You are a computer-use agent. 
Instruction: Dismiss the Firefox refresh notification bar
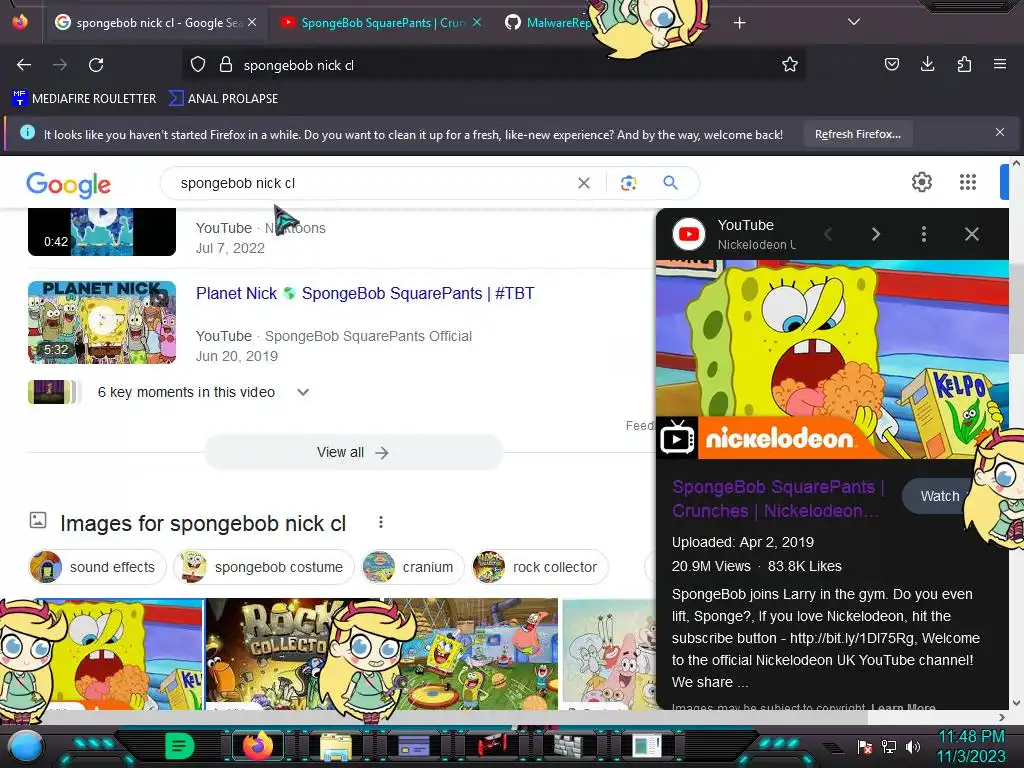[x=999, y=133]
